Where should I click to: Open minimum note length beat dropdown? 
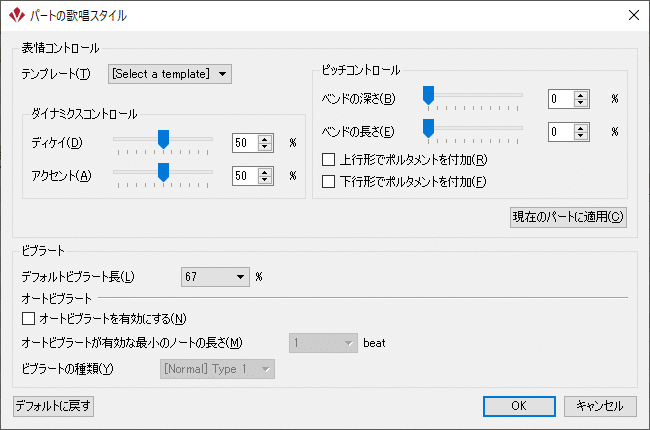323,343
